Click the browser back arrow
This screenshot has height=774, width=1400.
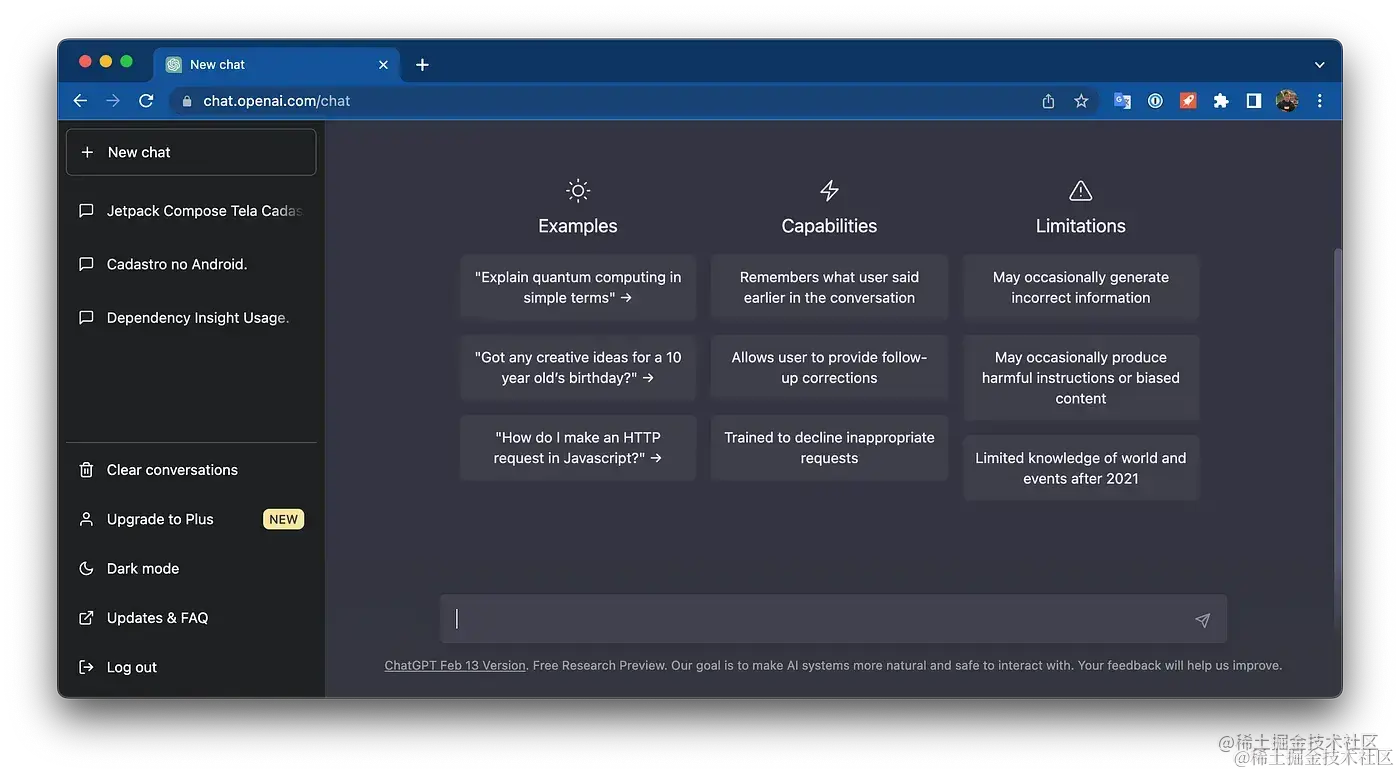click(80, 101)
